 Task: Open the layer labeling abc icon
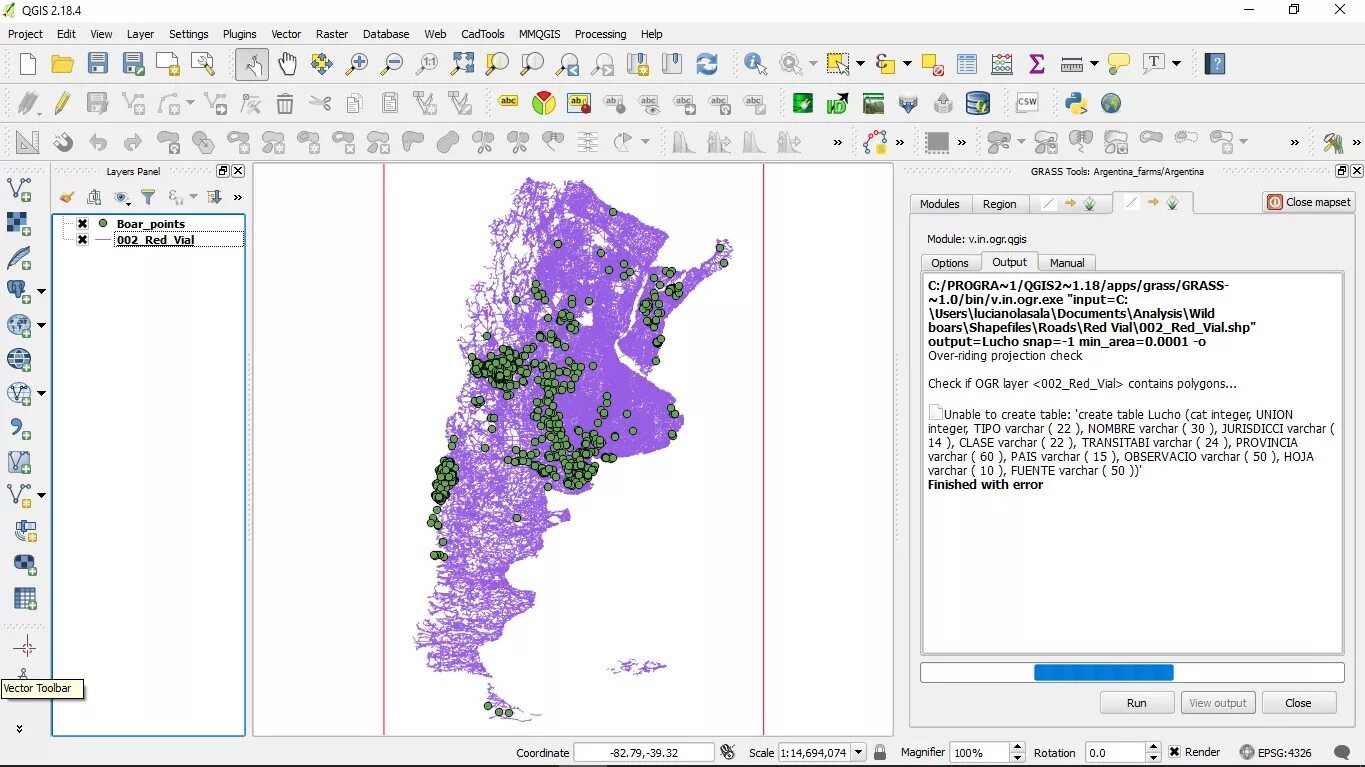pyautogui.click(x=508, y=103)
